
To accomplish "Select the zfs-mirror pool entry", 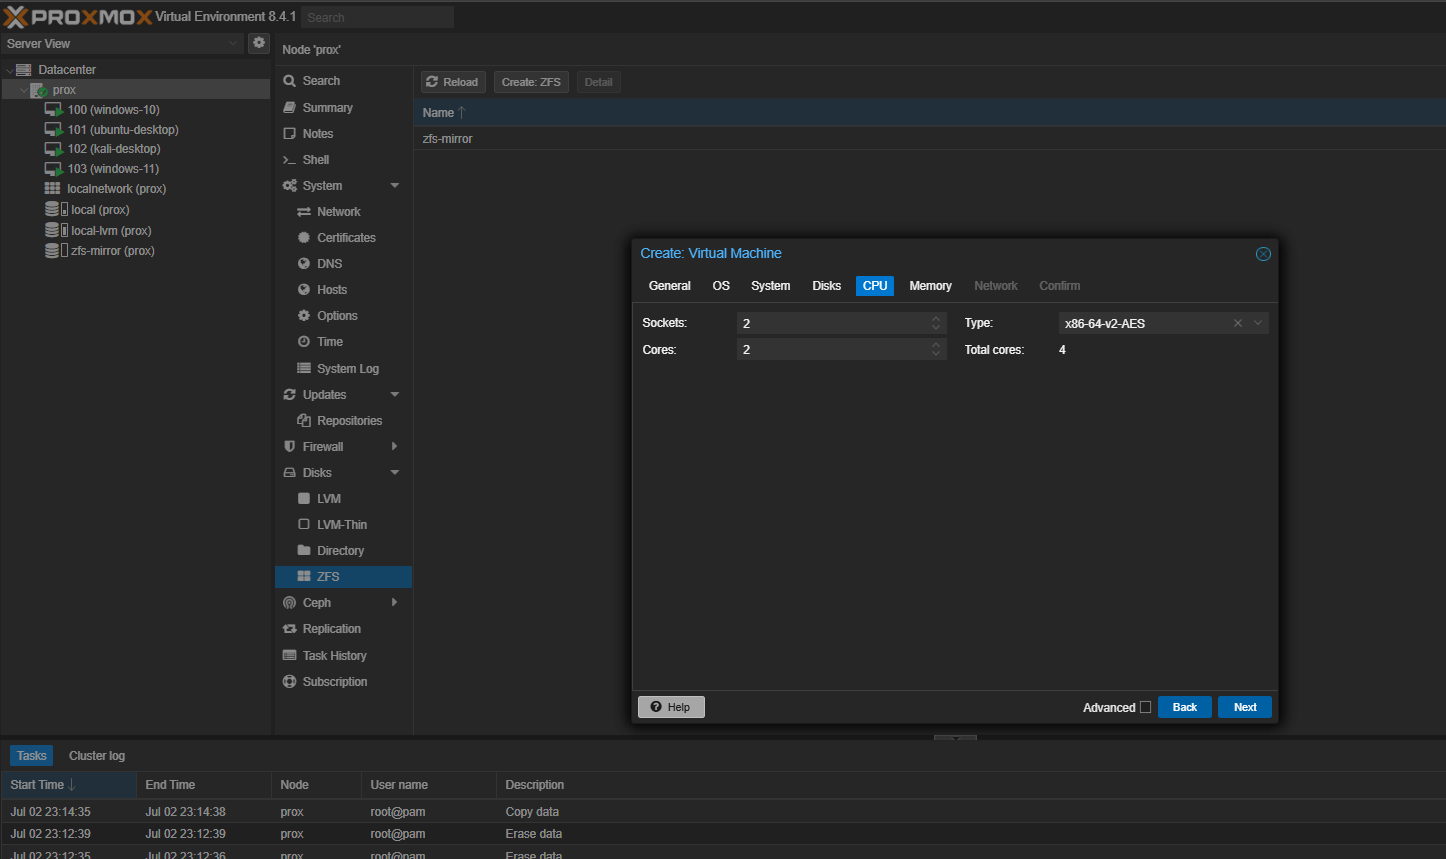I will (449, 138).
